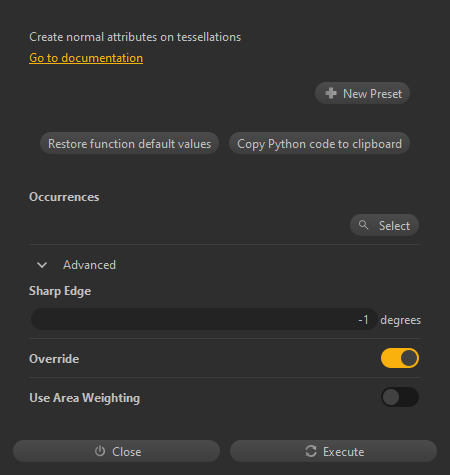This screenshot has width=450, height=475.
Task: Open the Go to documentation link
Action: [x=86, y=58]
